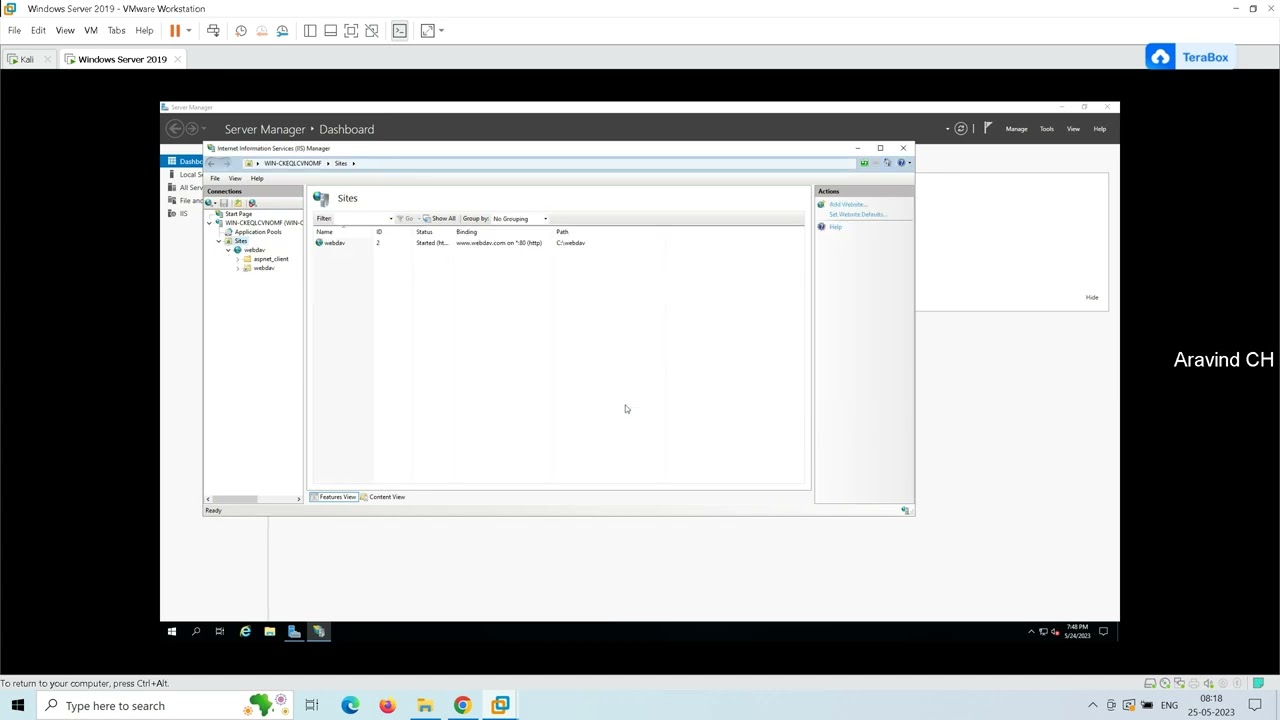Select aspnet_client folder in Connections tree
Screen dimensions: 1280x720
point(271,259)
